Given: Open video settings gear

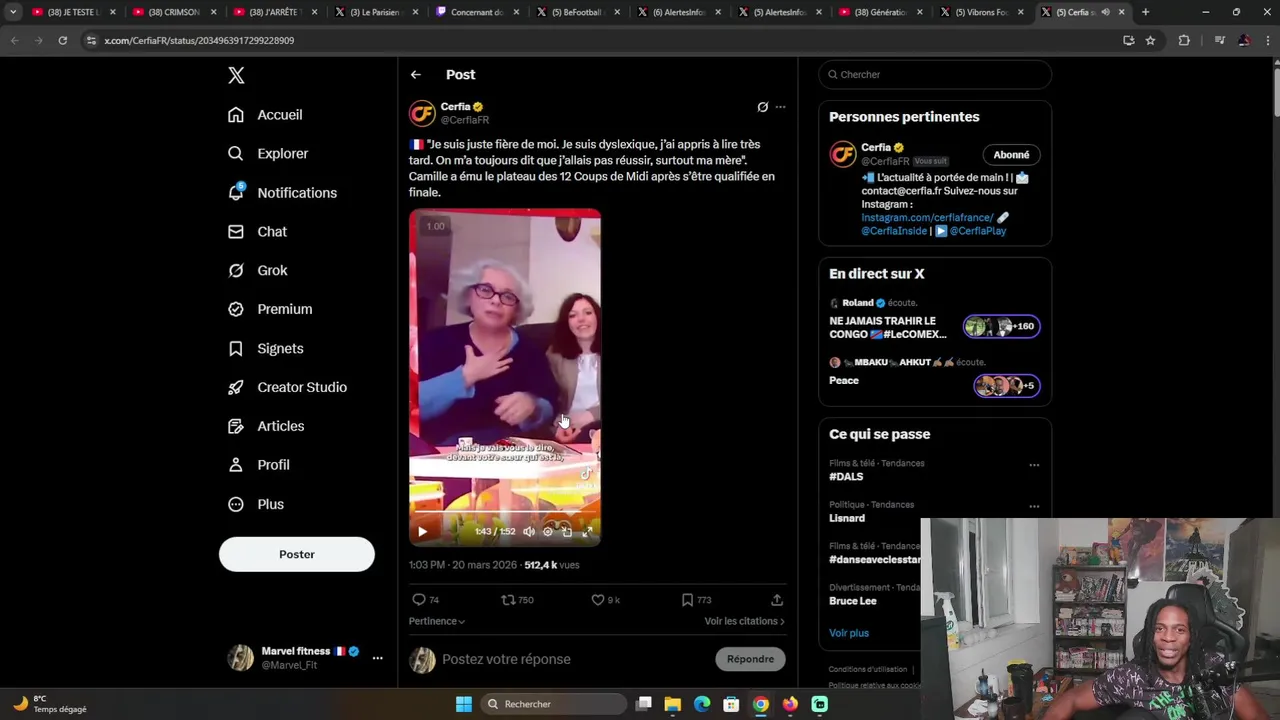Looking at the screenshot, I should point(548,532).
